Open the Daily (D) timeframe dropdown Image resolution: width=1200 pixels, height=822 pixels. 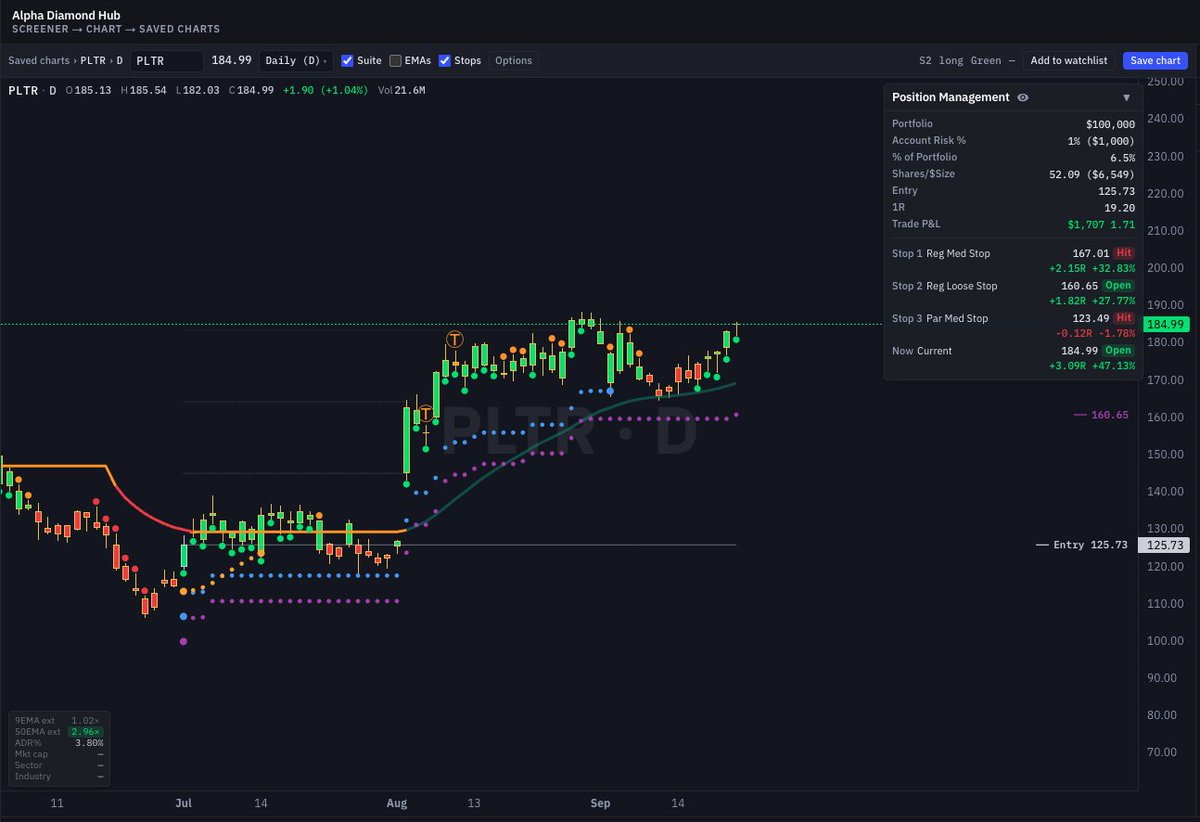click(x=296, y=60)
